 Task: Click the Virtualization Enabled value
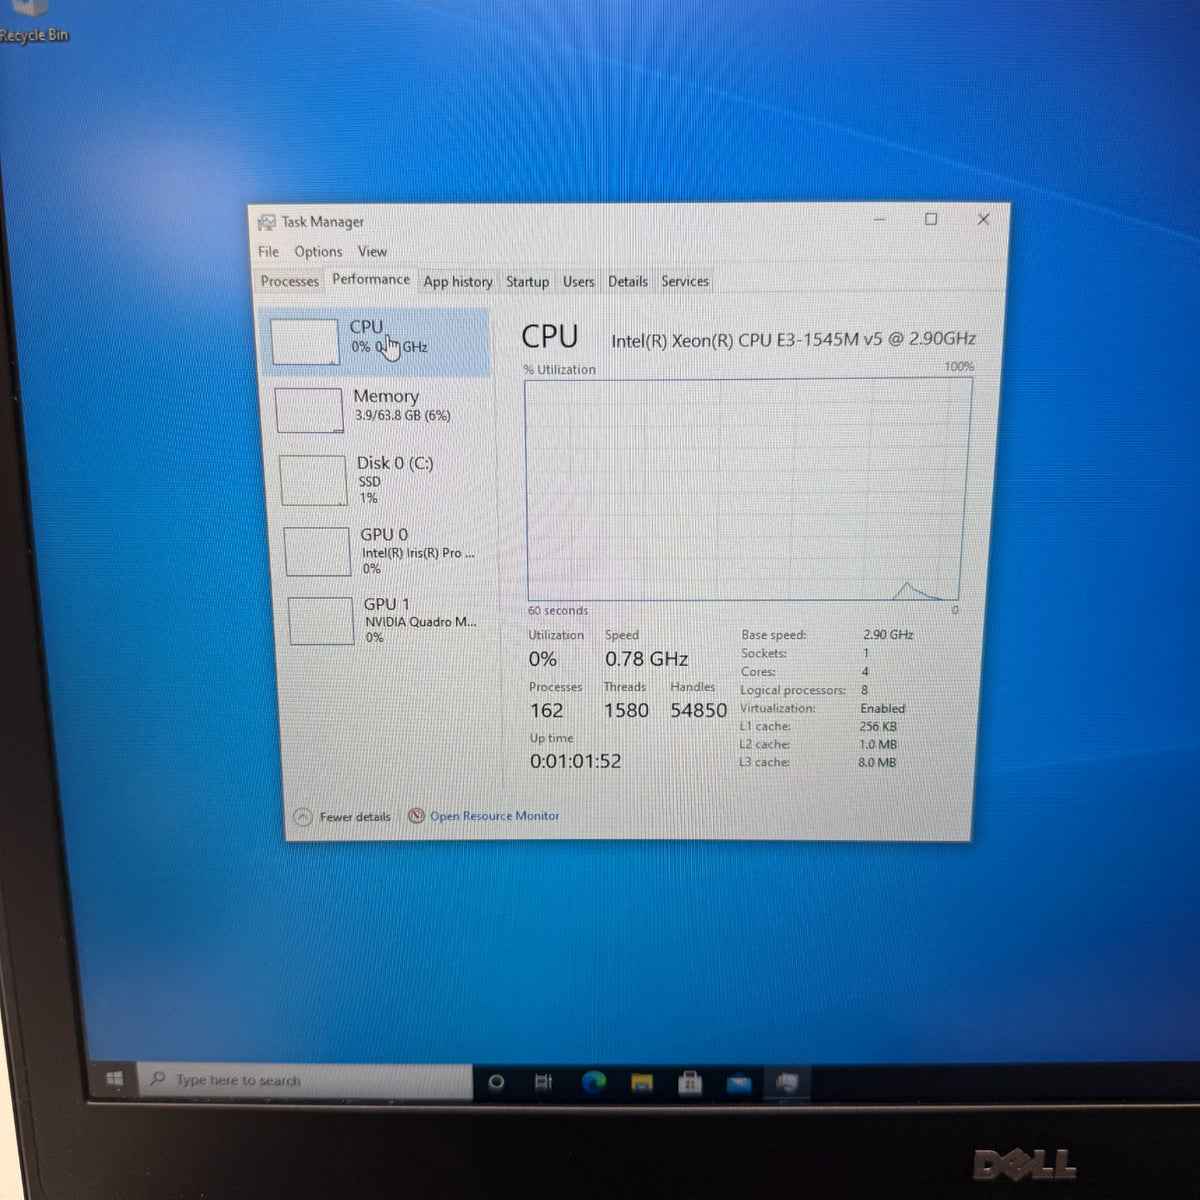882,708
